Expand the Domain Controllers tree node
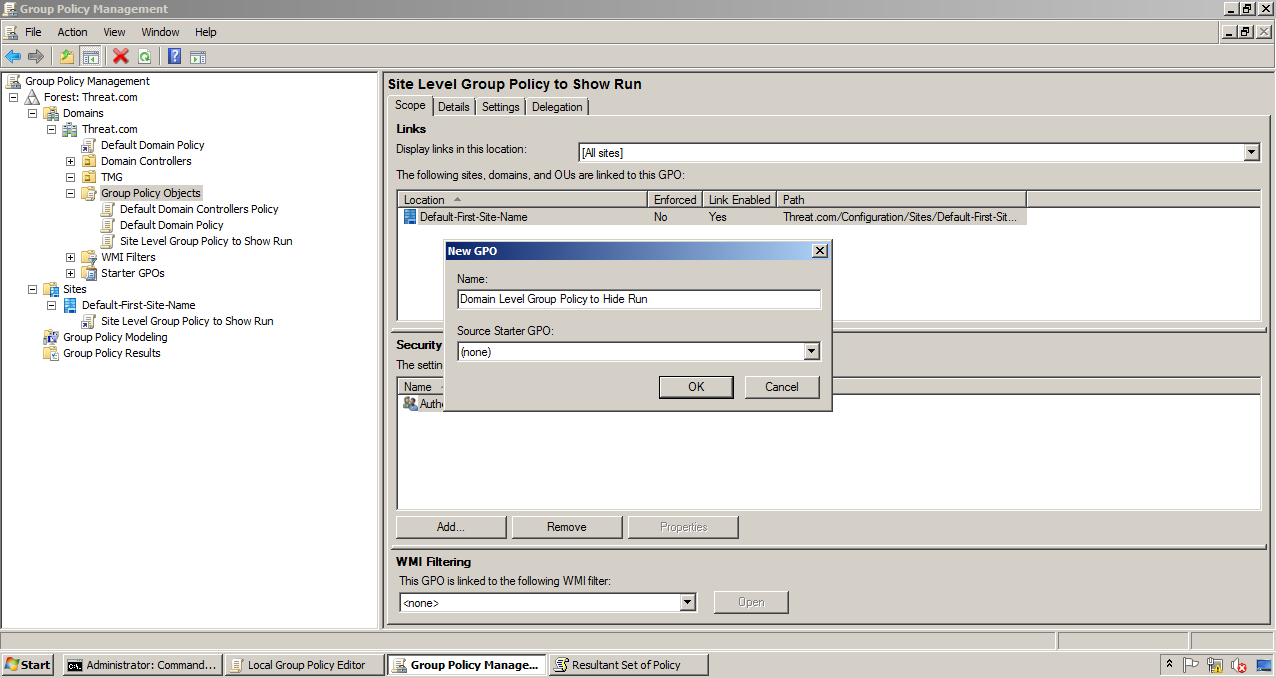1276x678 pixels. tap(70, 161)
